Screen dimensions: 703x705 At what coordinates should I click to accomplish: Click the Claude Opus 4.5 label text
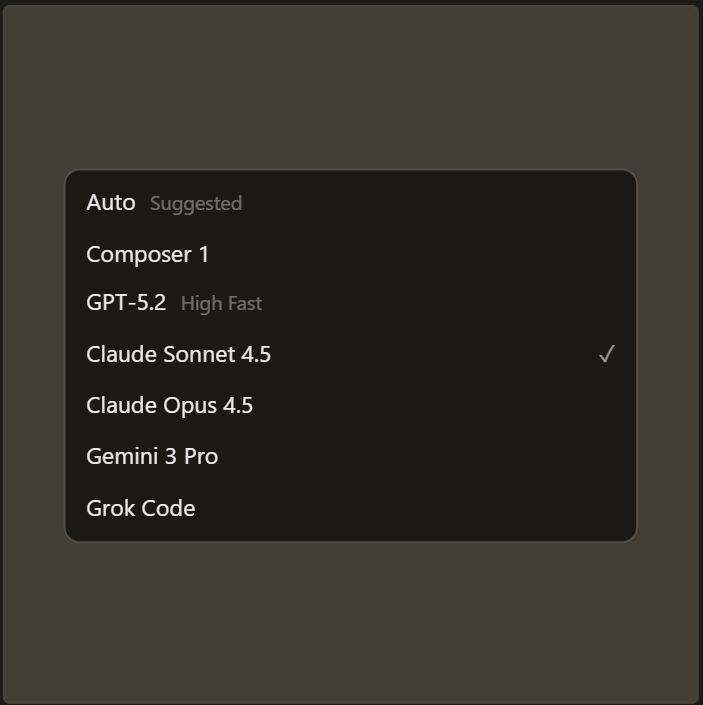[x=169, y=405]
